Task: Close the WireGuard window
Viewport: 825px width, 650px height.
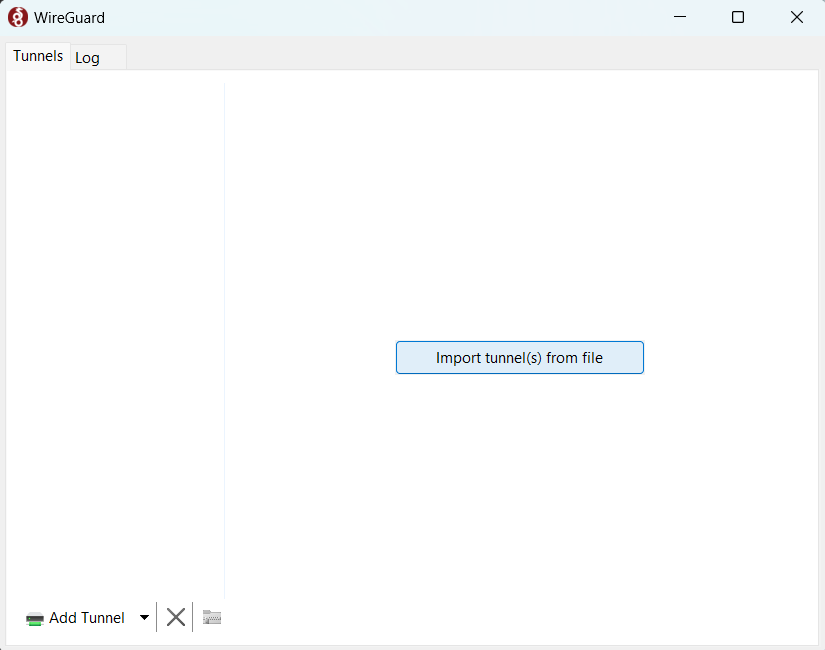Action: (x=797, y=17)
